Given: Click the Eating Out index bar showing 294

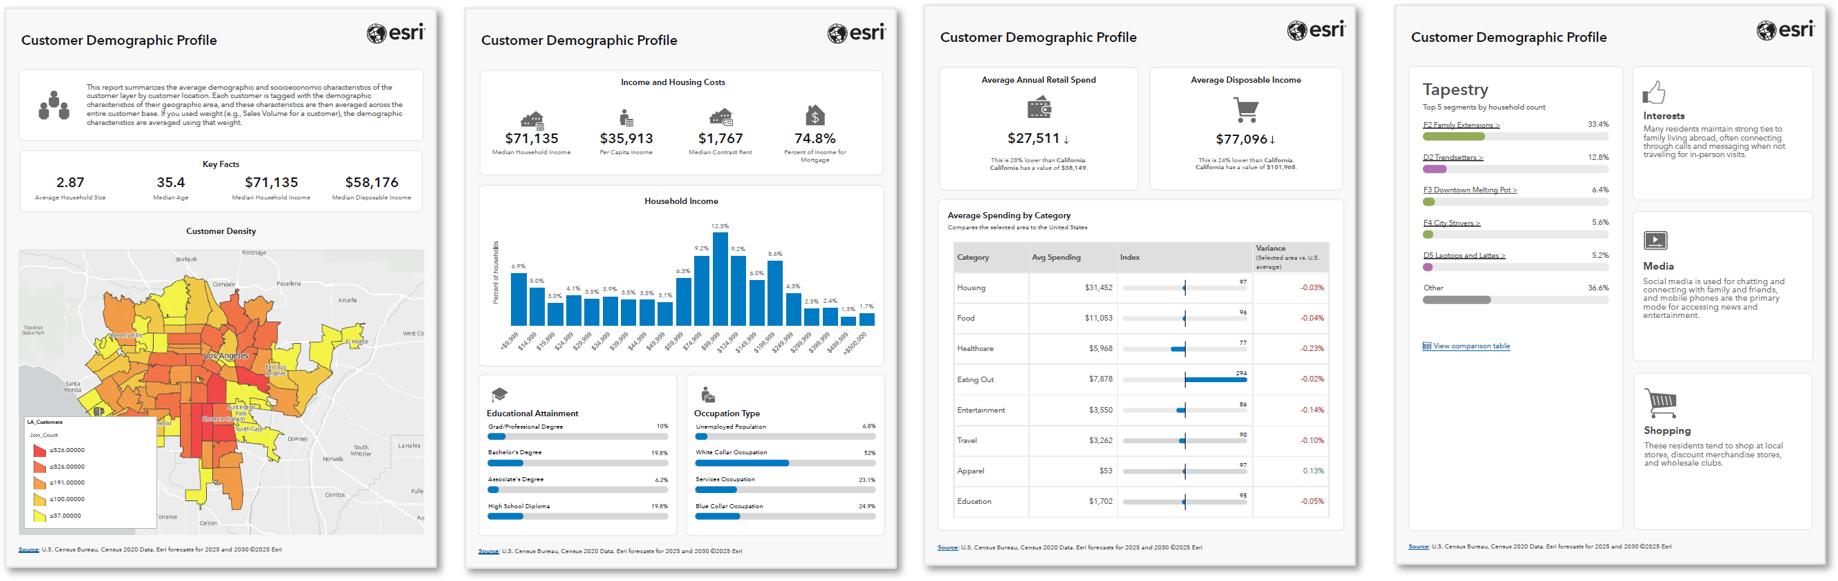Looking at the screenshot, I should tap(1215, 380).
